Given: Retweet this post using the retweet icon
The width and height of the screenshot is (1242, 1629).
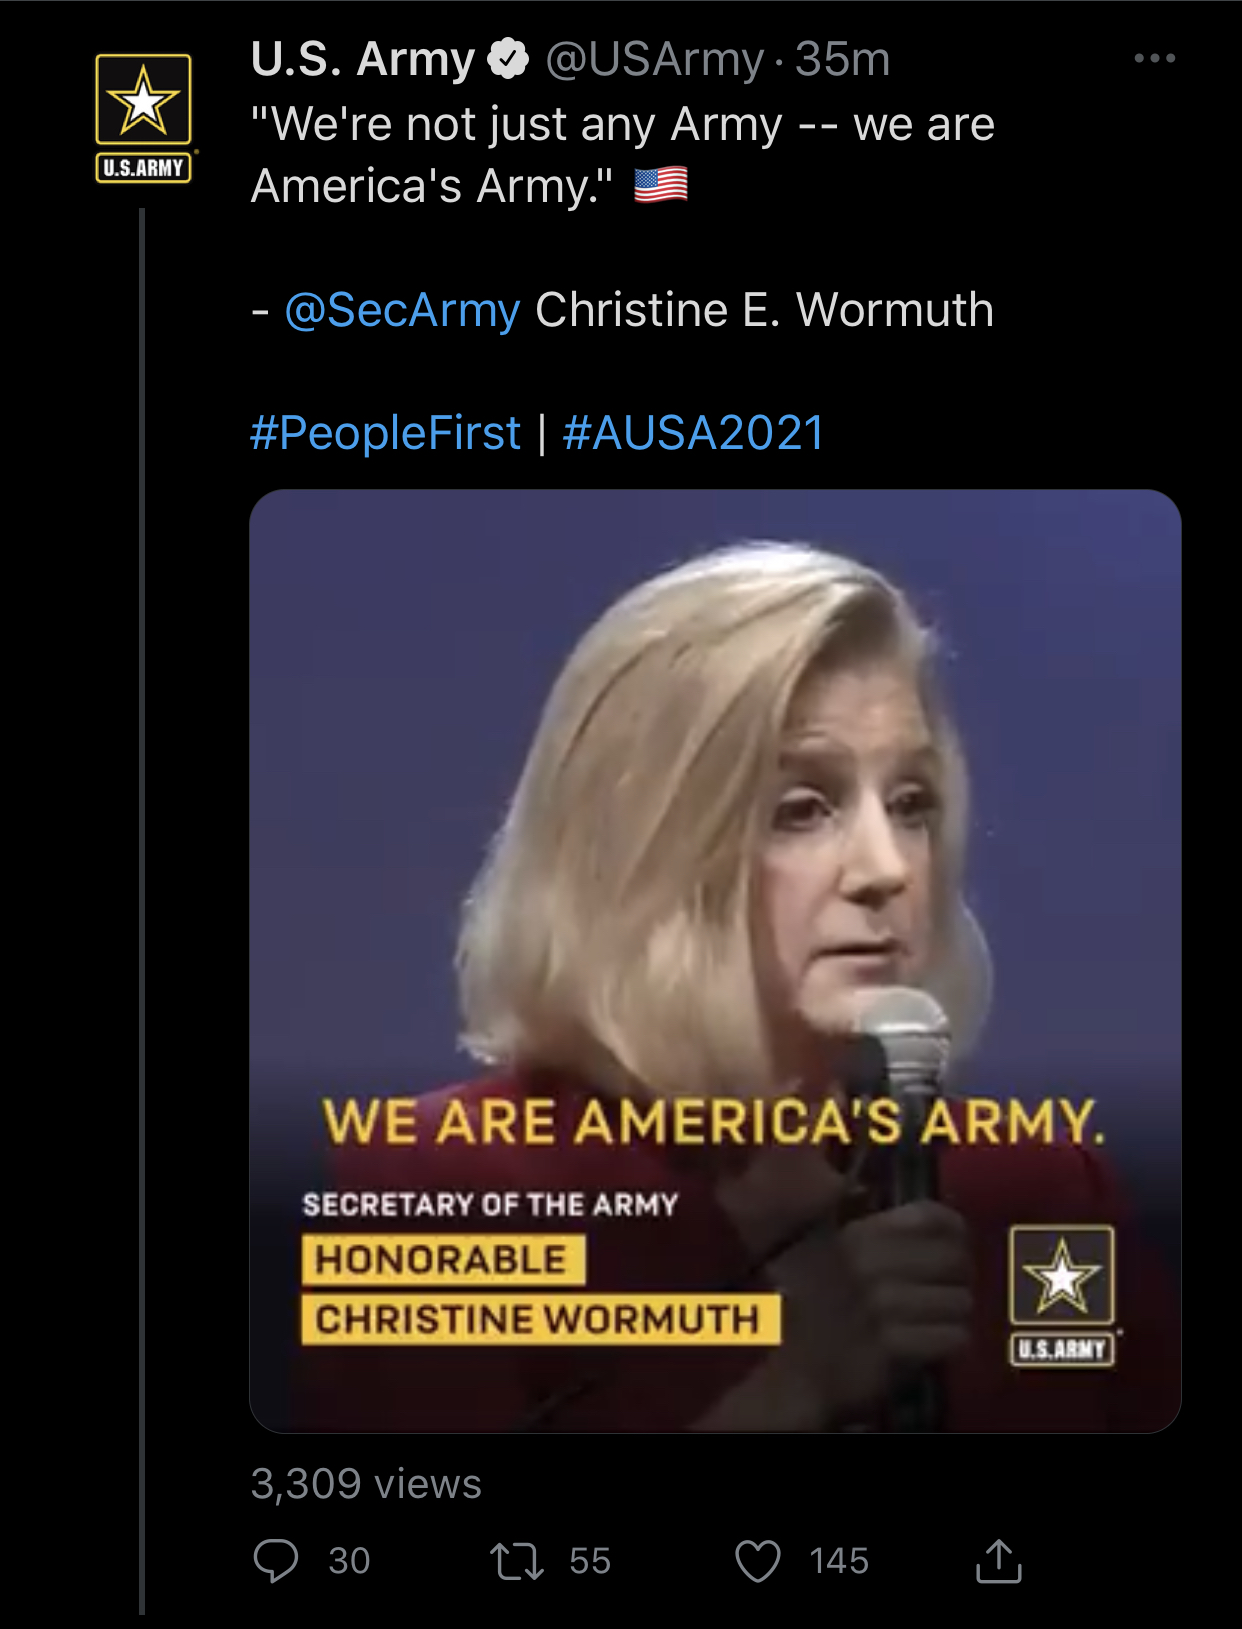Looking at the screenshot, I should coord(516,1561).
